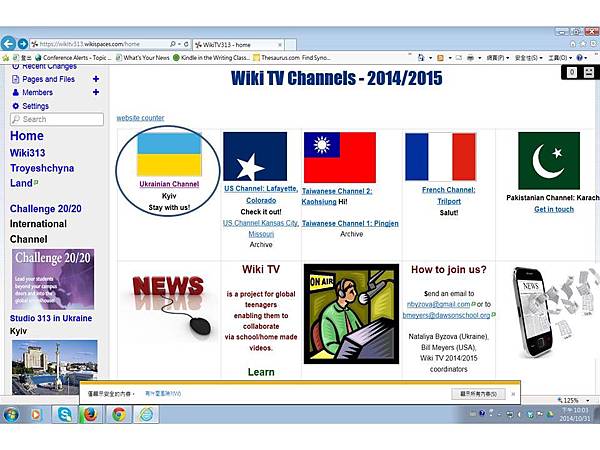Click the favorites star icon on bookmarks bar

click(x=5, y=58)
